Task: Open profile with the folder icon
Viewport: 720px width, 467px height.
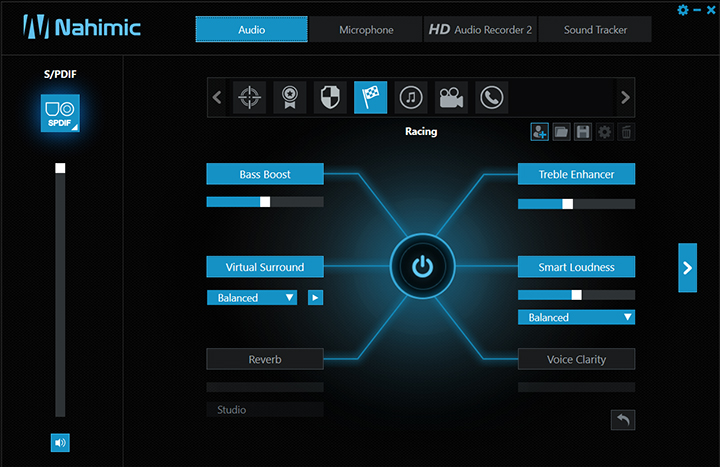Action: tap(561, 132)
